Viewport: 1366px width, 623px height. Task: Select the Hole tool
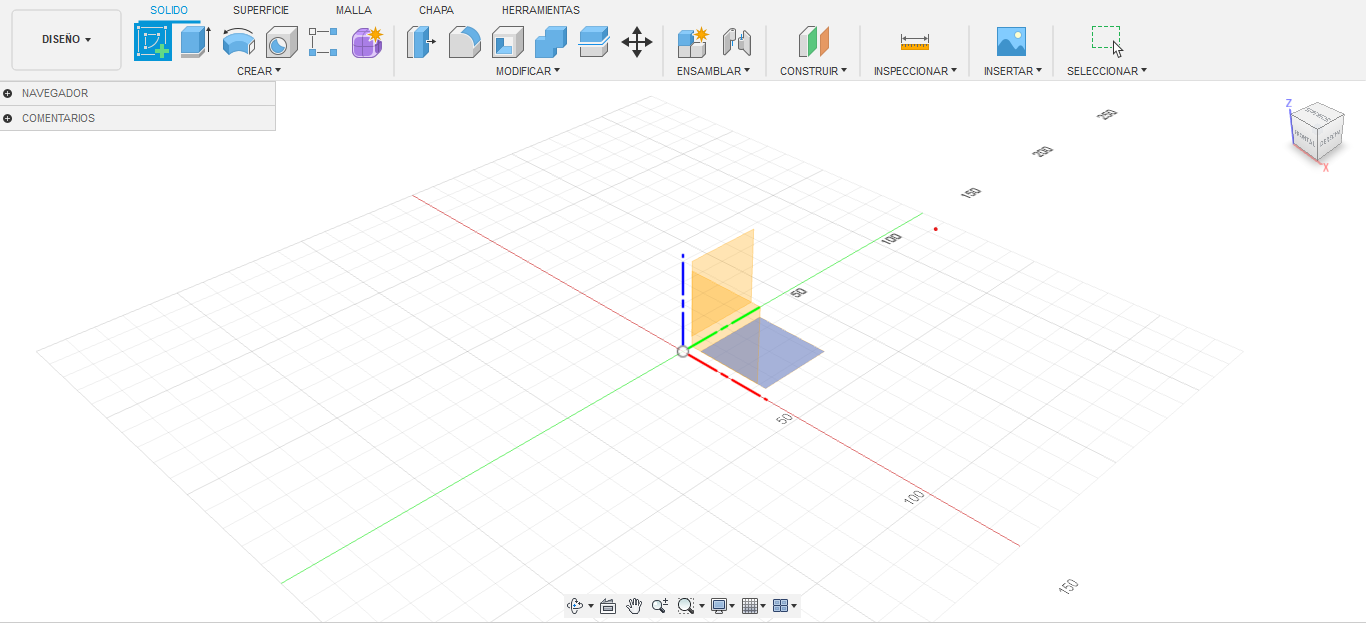click(x=281, y=42)
